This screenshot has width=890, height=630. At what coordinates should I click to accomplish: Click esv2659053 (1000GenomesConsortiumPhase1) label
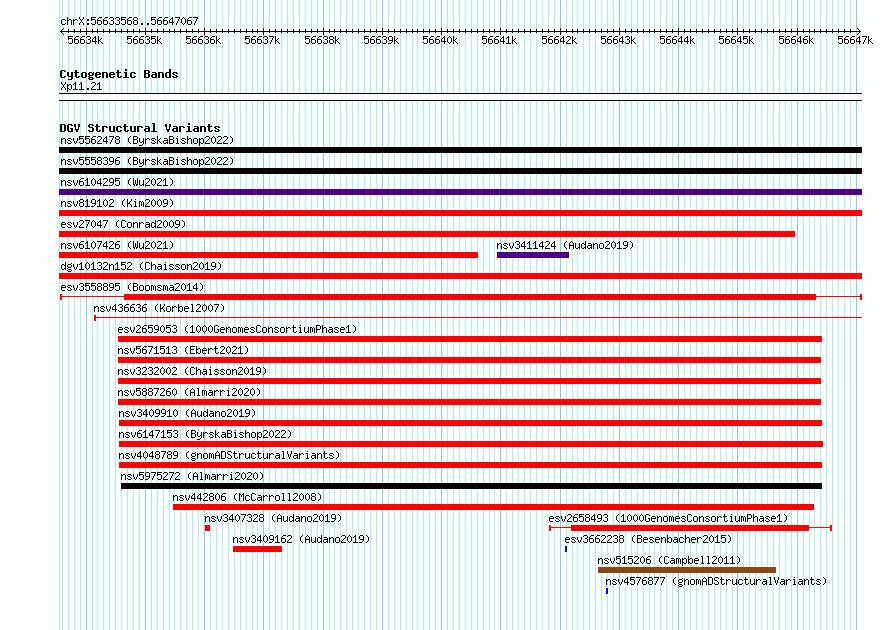tap(237, 329)
